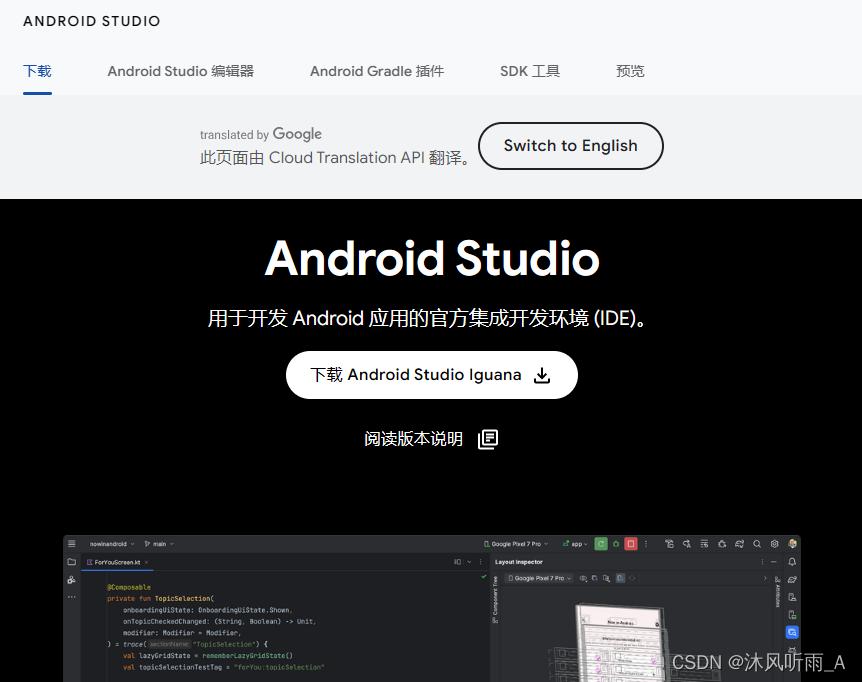Open the 阅读版本说明 release notes link

pyautogui.click(x=413, y=439)
